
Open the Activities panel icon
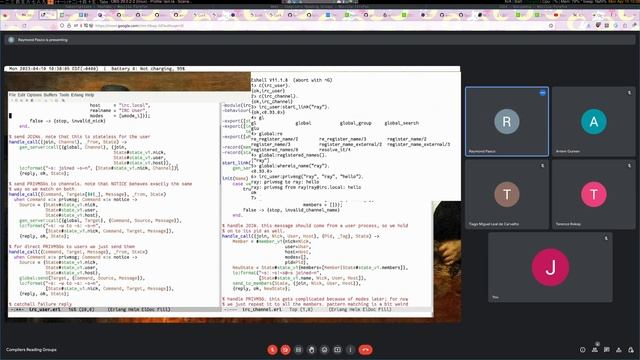tap(619, 350)
